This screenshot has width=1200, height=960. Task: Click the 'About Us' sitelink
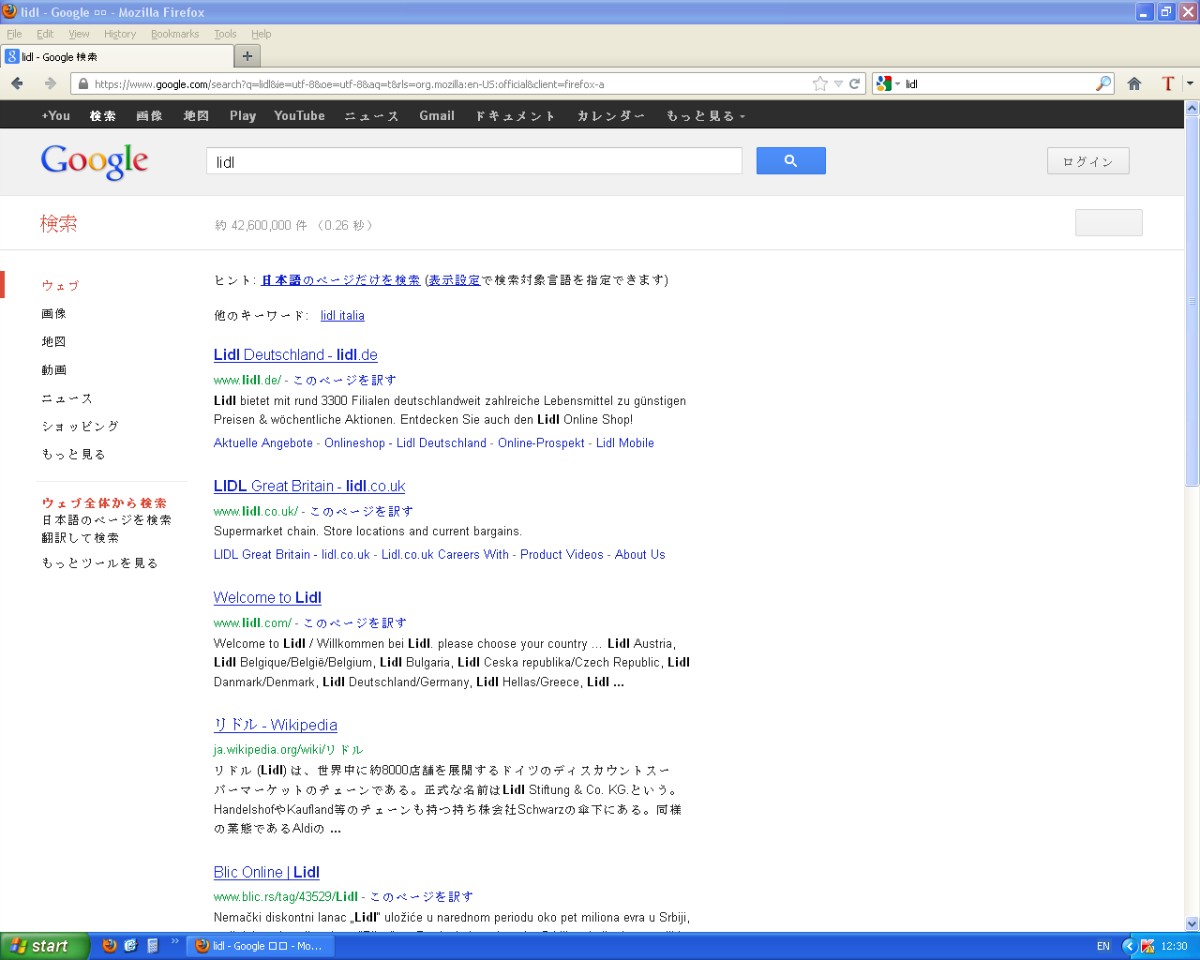click(x=640, y=555)
